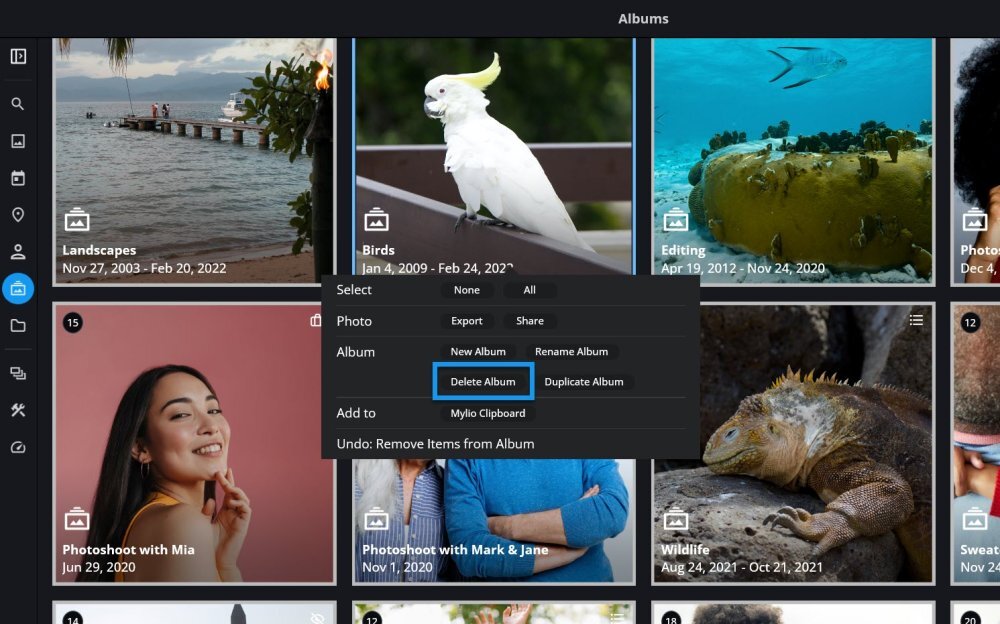Open the All Photos view icon
The image size is (1000, 624).
pos(18,141)
